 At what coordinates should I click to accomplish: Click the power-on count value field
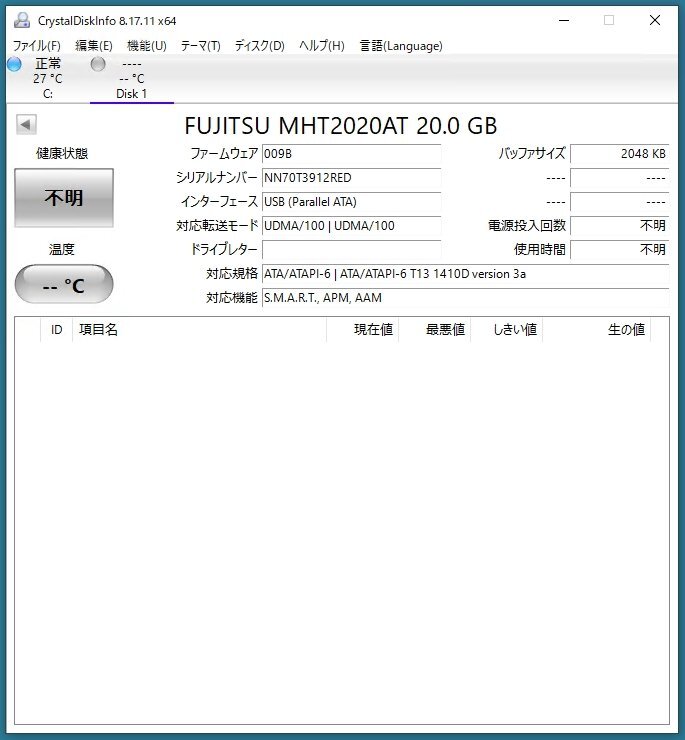click(x=619, y=226)
